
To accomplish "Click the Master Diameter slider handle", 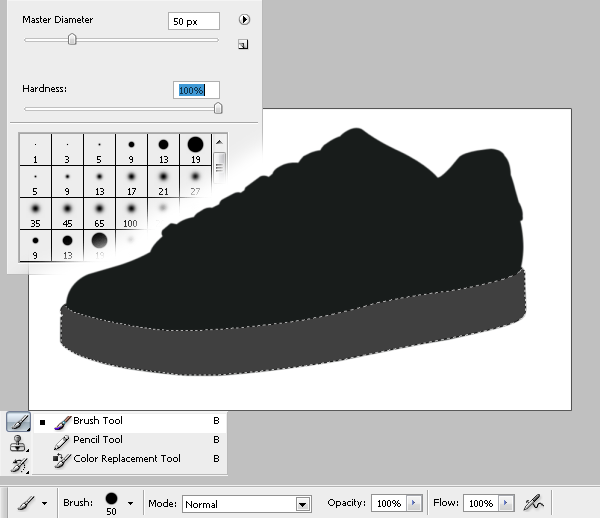I will [x=72, y=40].
